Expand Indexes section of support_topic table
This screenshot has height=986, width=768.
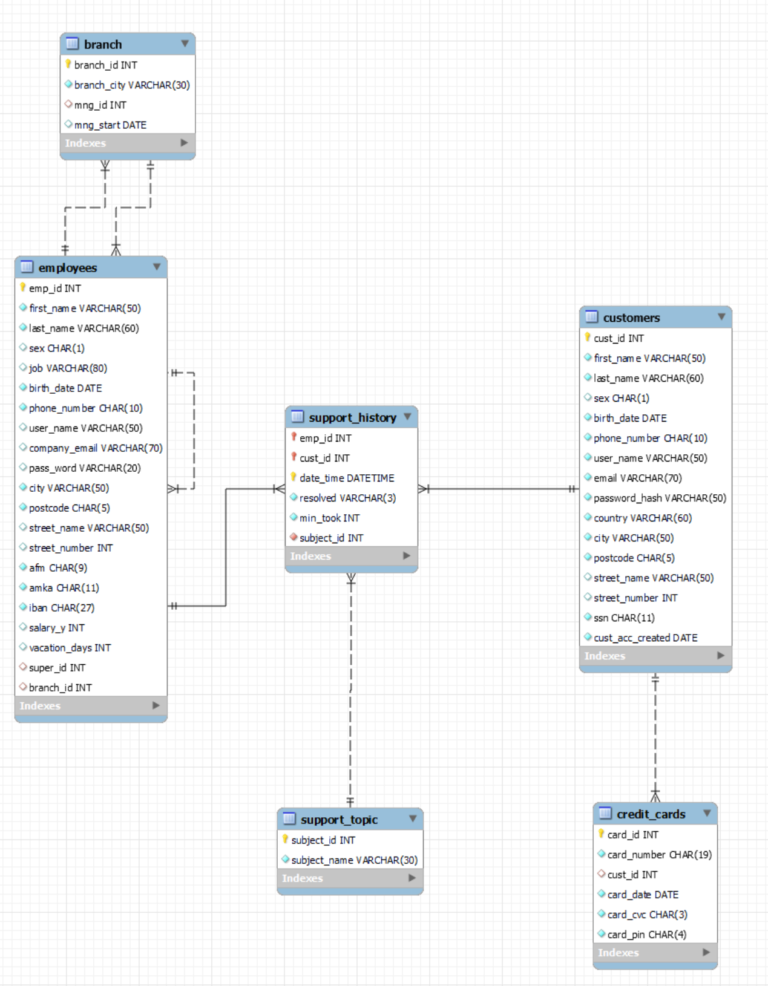[412, 877]
